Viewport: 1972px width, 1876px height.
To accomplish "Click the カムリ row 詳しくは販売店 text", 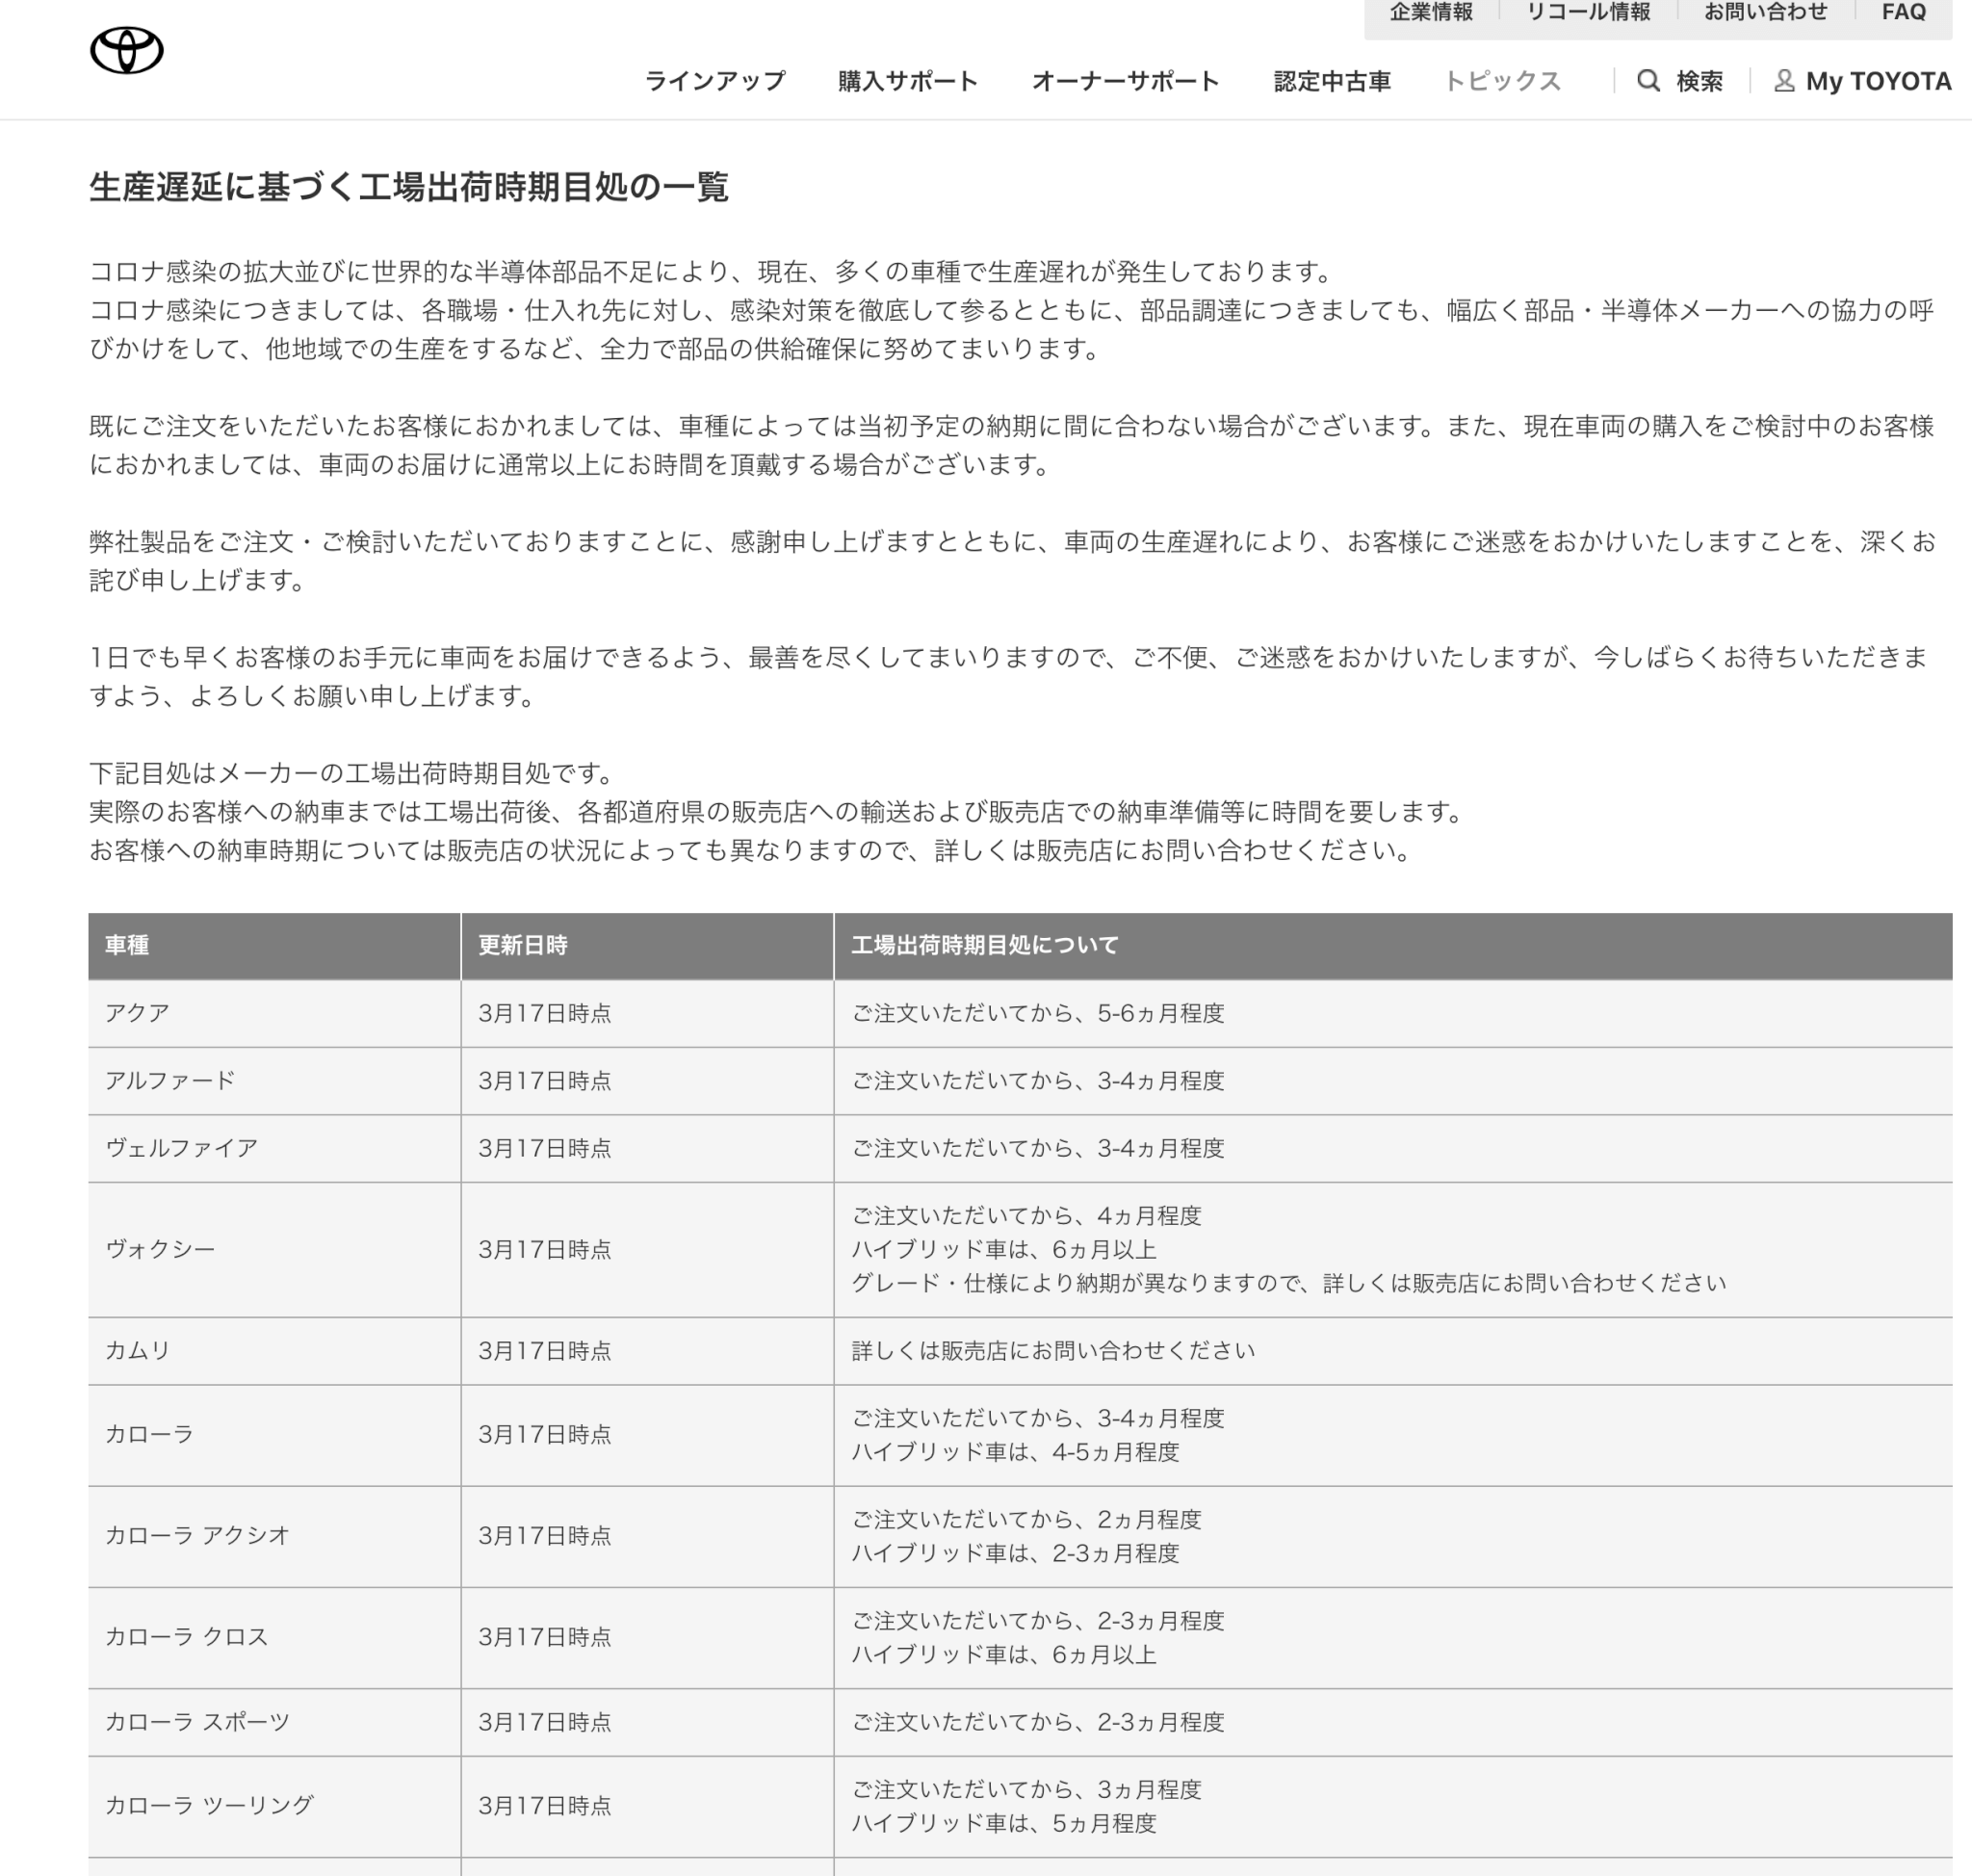I will pyautogui.click(x=1053, y=1351).
